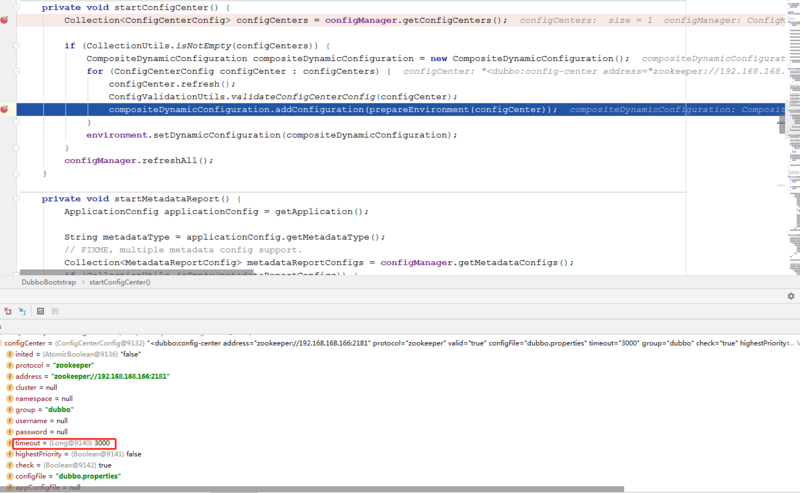Screen dimensions: 800x493
Task: Click environment.setDynamicConfiguration code line
Action: pos(272,135)
